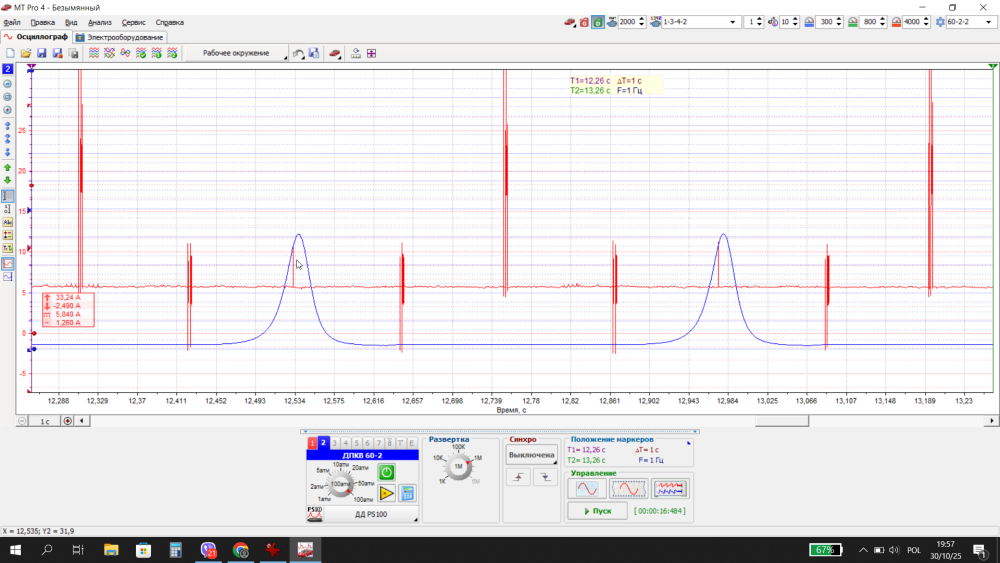1000x563 pixels.
Task: Select falling edge sync trigger
Action: 545,479
